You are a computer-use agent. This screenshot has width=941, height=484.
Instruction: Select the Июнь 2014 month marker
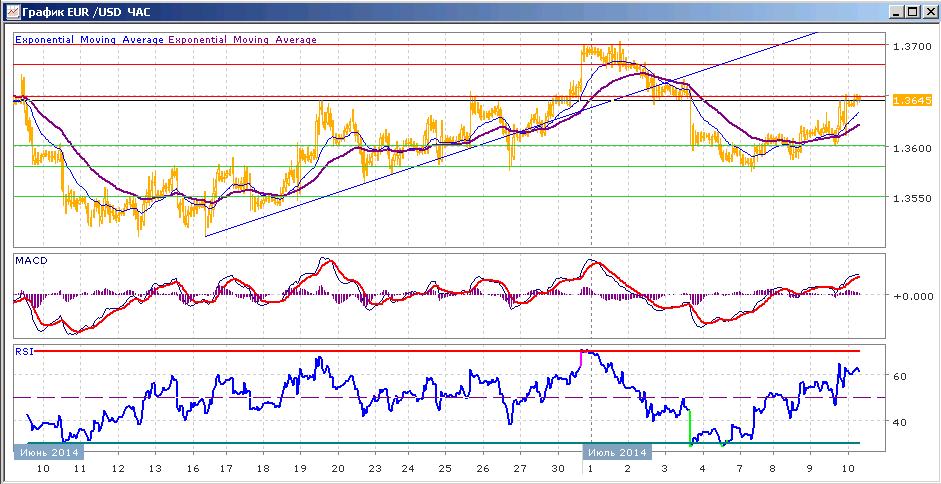[x=48, y=452]
